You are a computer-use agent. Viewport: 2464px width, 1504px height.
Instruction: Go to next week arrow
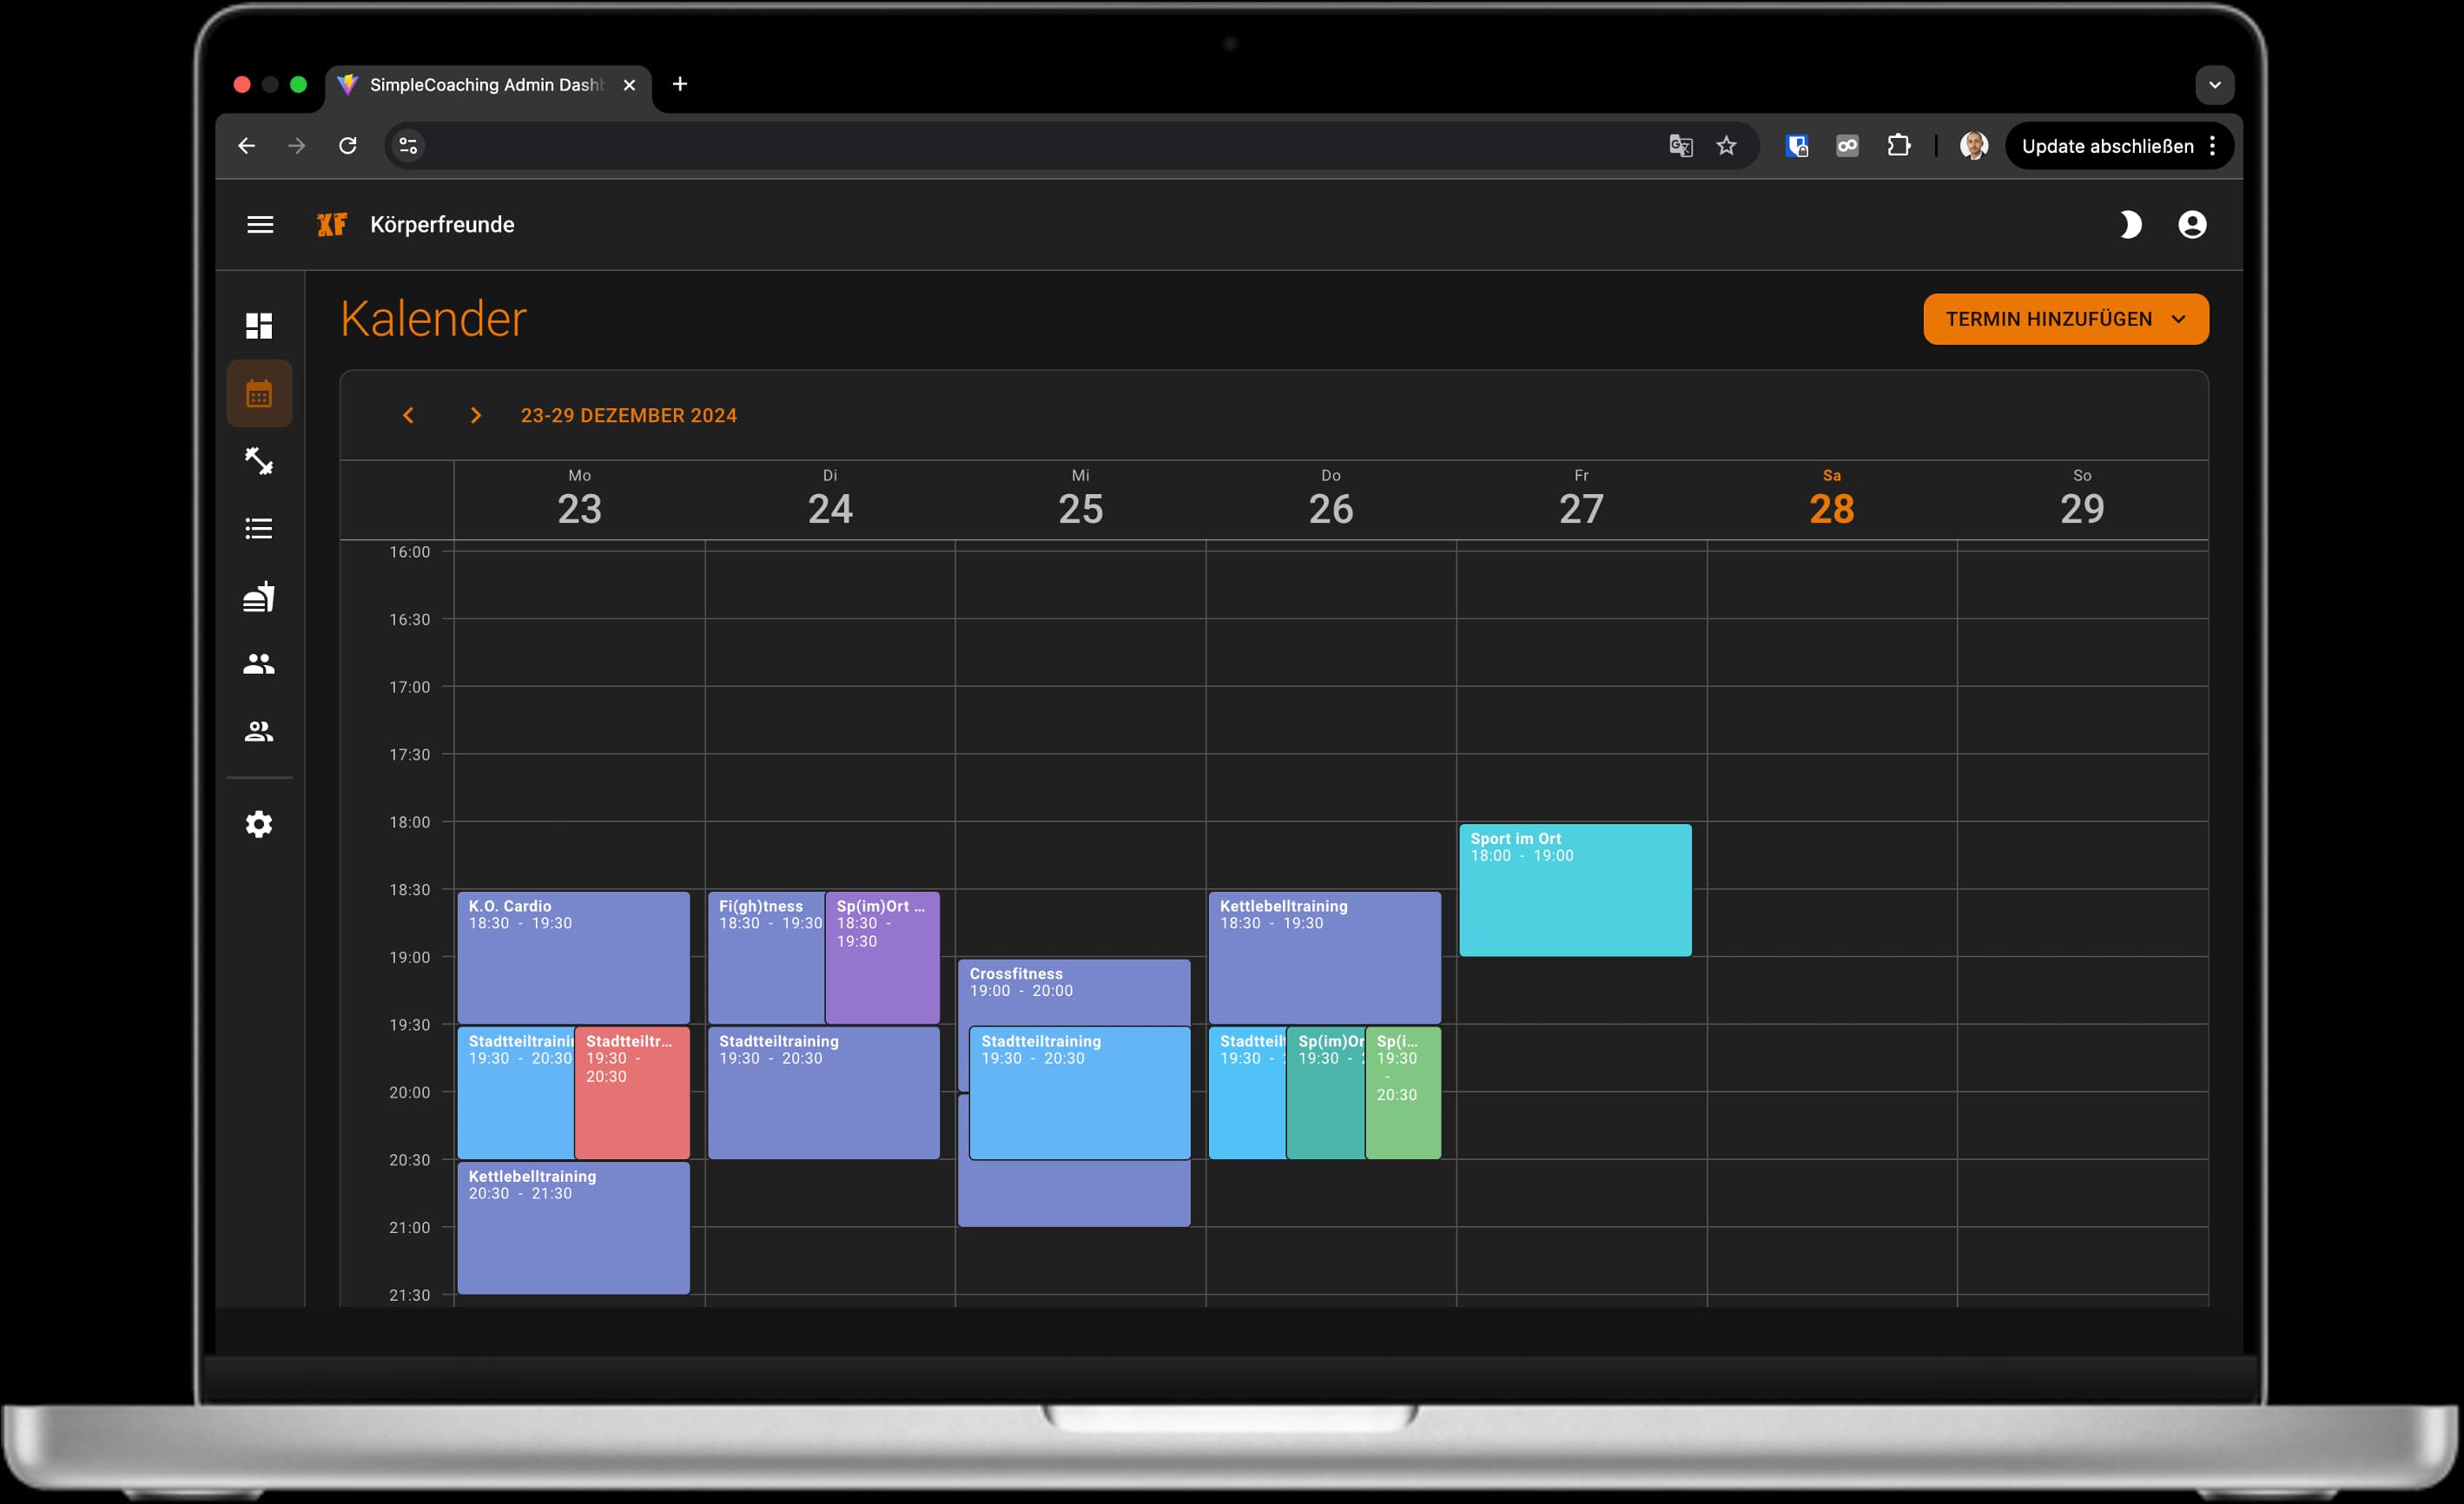(x=476, y=415)
